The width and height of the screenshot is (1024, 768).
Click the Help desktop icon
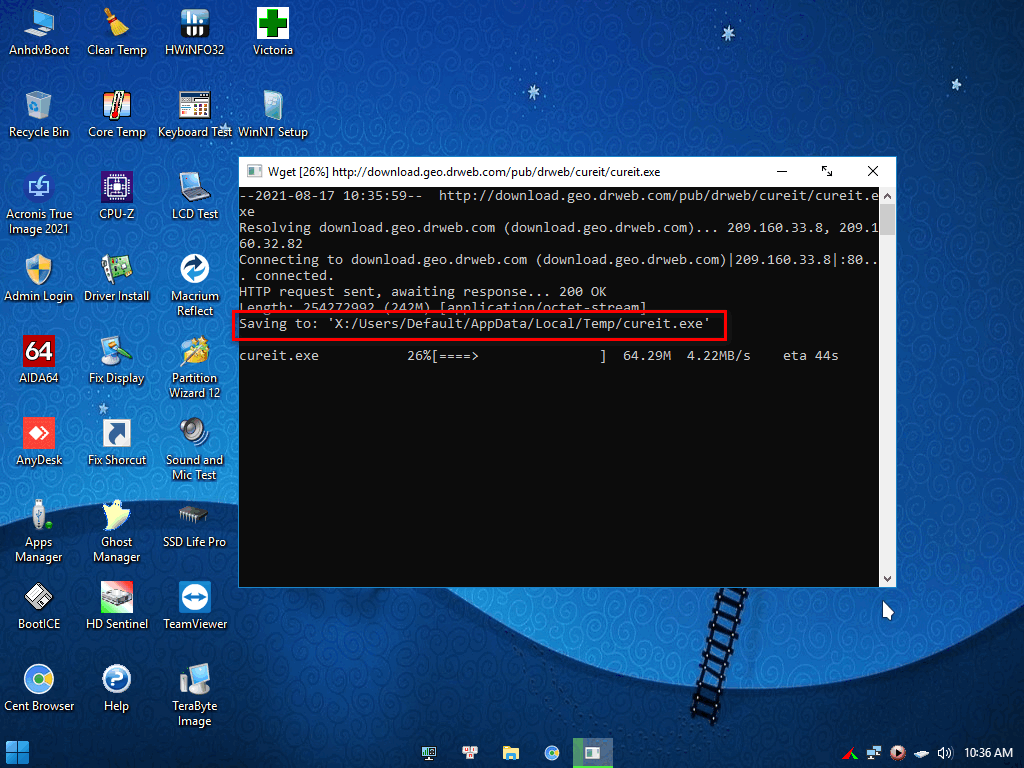click(117, 688)
